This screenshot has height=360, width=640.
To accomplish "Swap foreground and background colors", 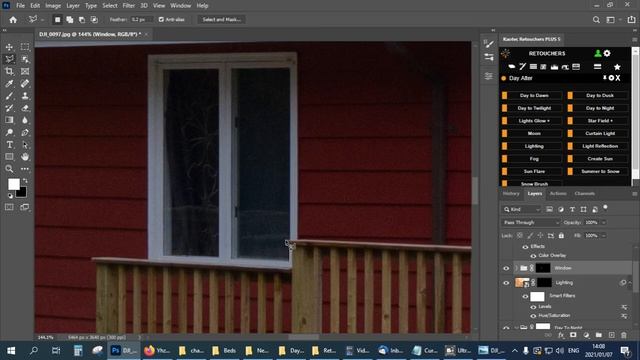I will (25, 180).
